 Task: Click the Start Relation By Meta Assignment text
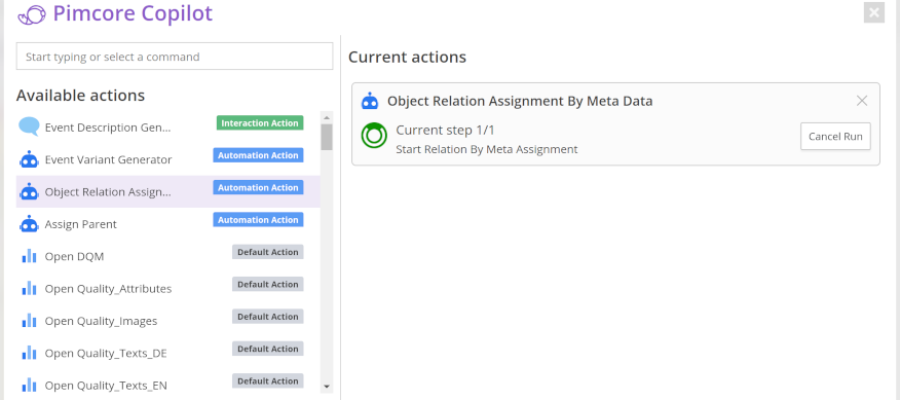(487, 149)
